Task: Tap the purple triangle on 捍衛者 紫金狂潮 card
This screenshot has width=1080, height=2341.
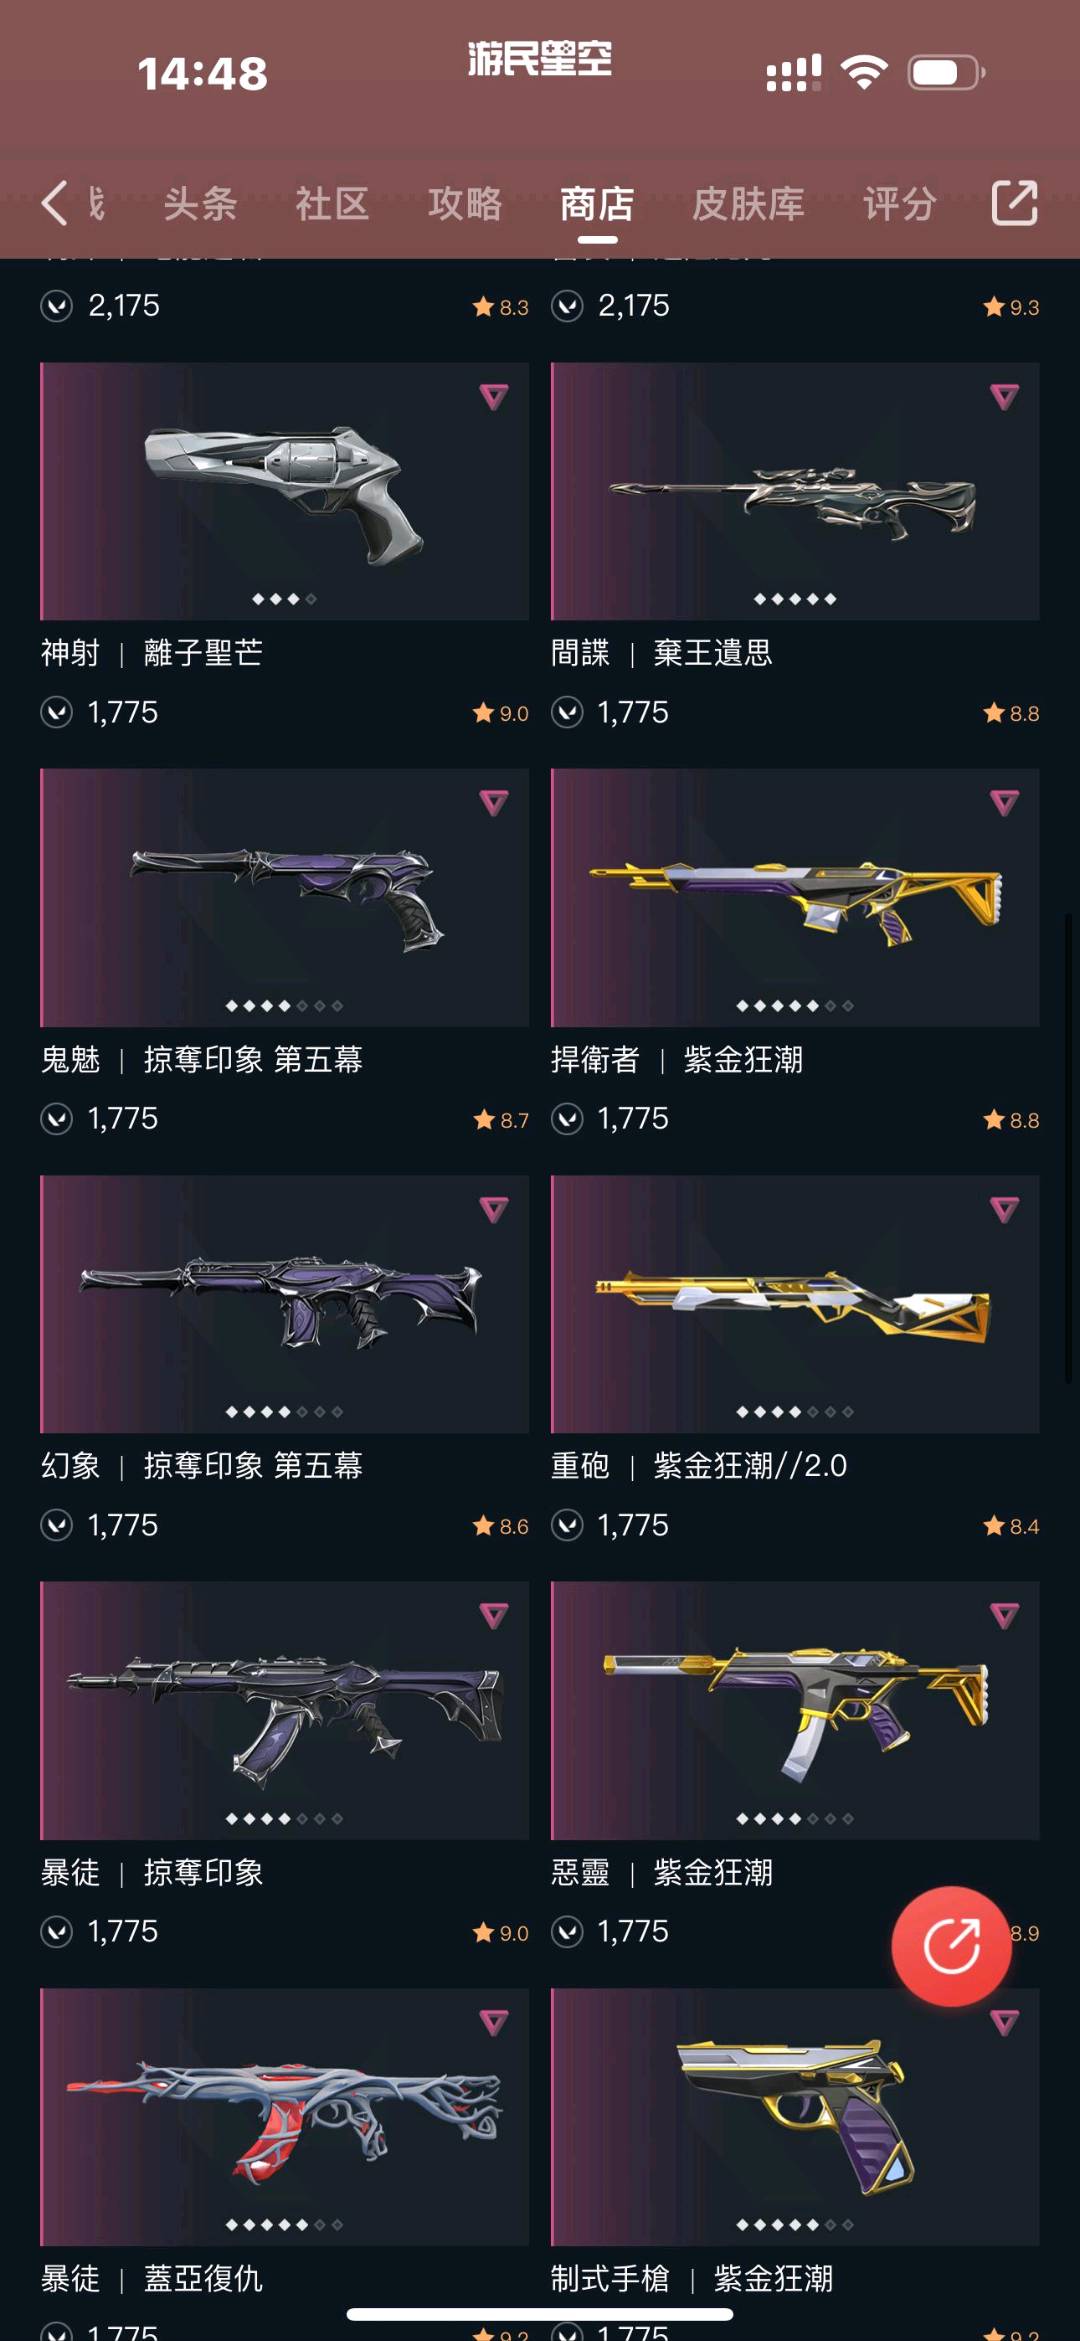Action: [x=1004, y=802]
